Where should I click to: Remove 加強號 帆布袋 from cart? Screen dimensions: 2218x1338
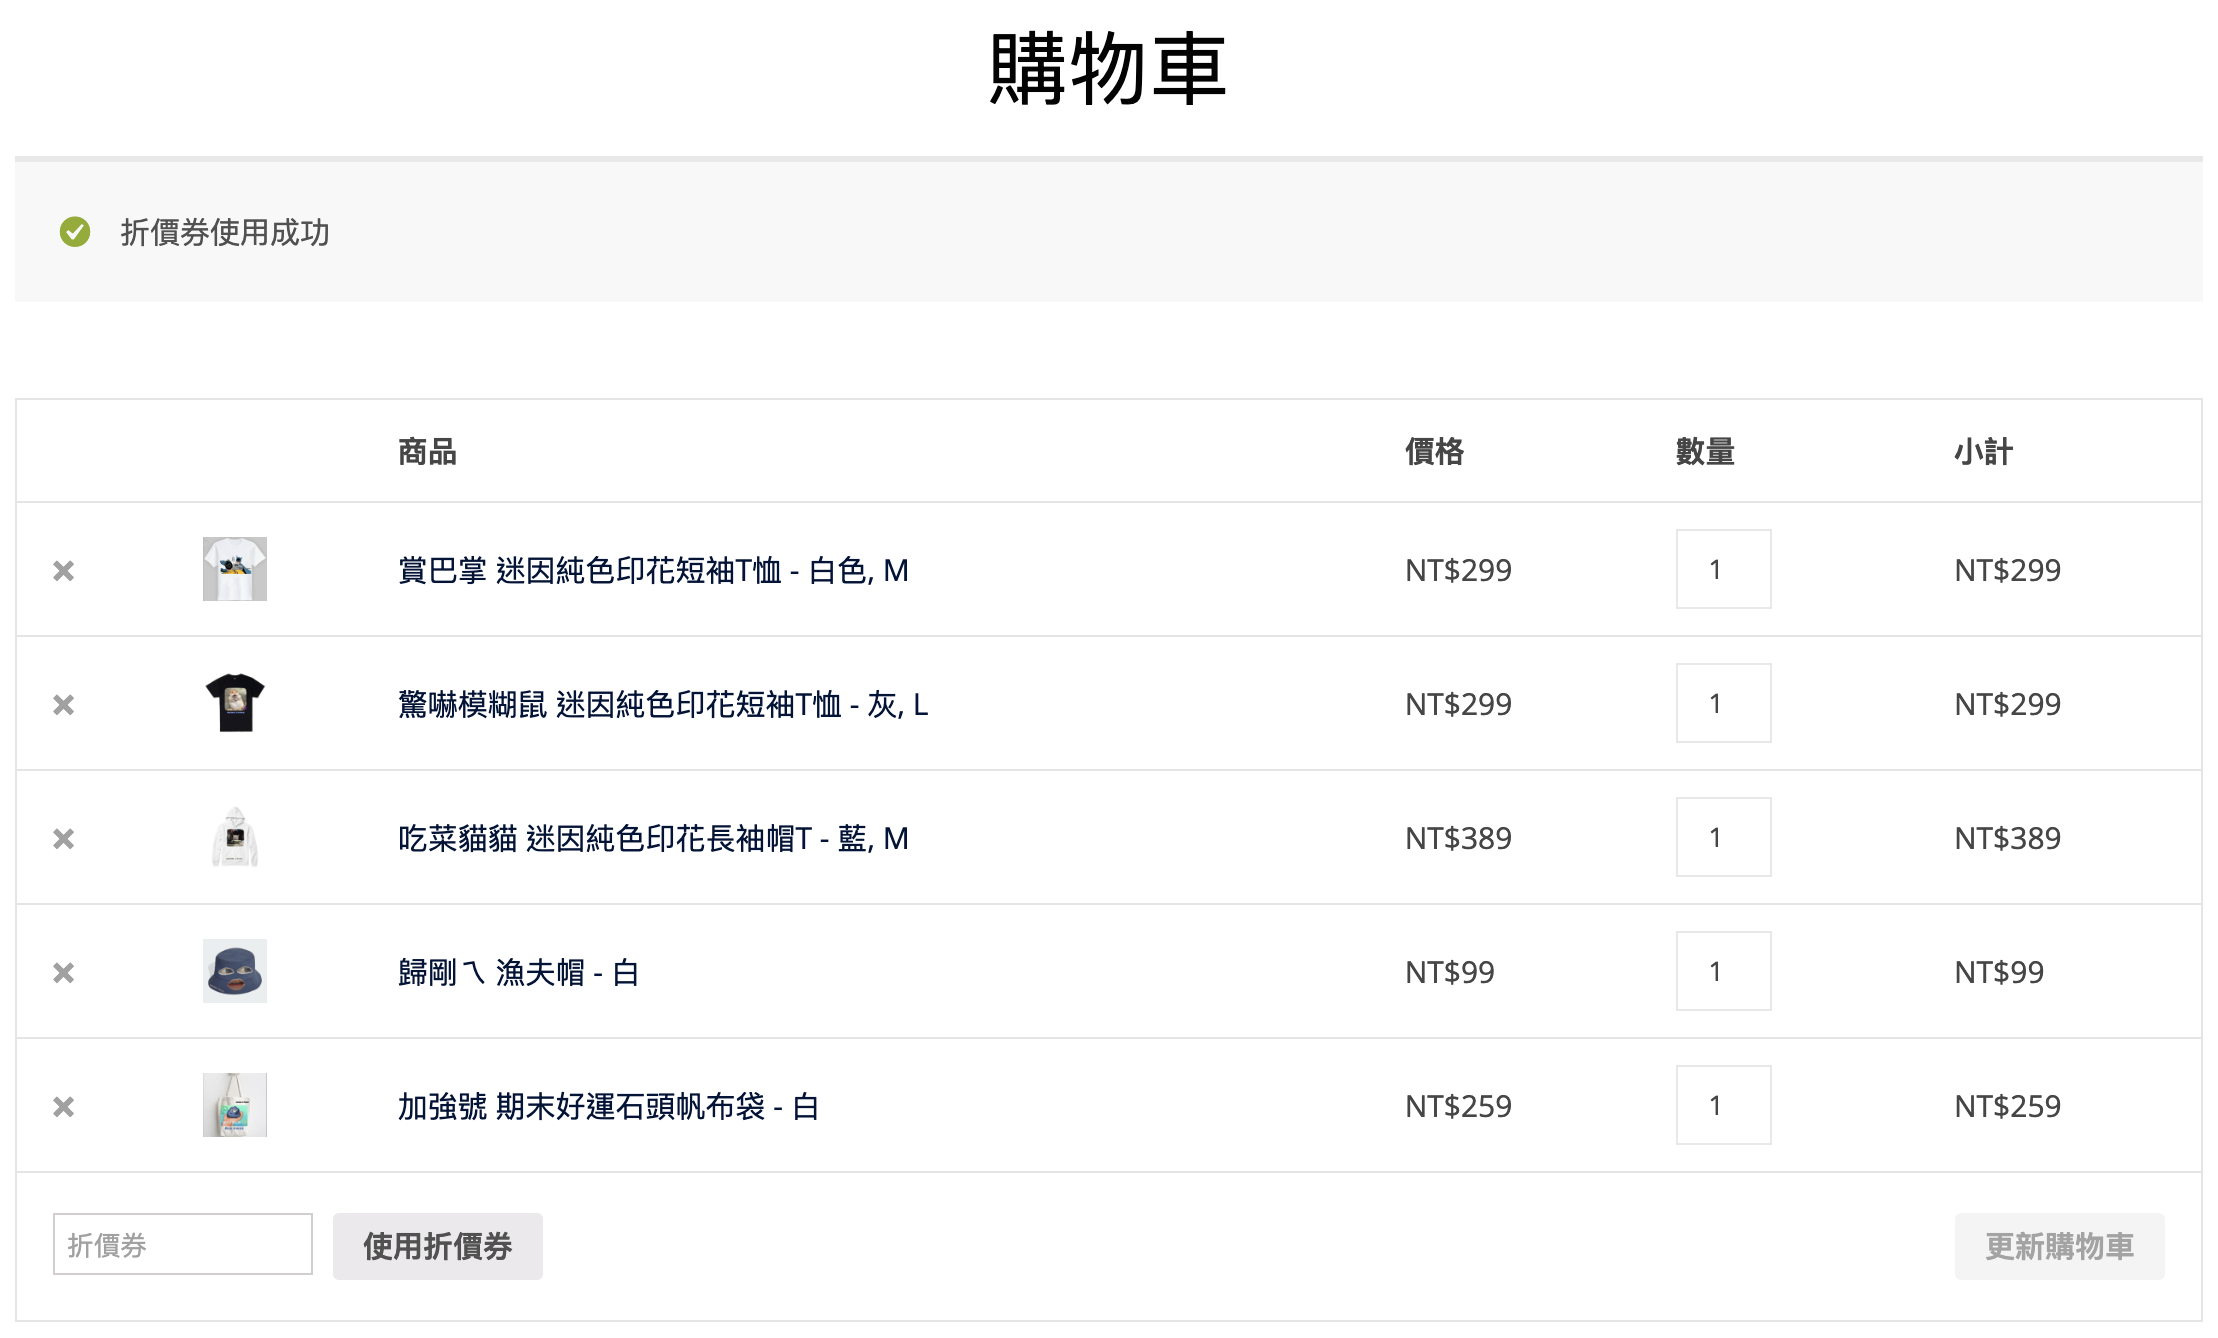[x=64, y=1107]
